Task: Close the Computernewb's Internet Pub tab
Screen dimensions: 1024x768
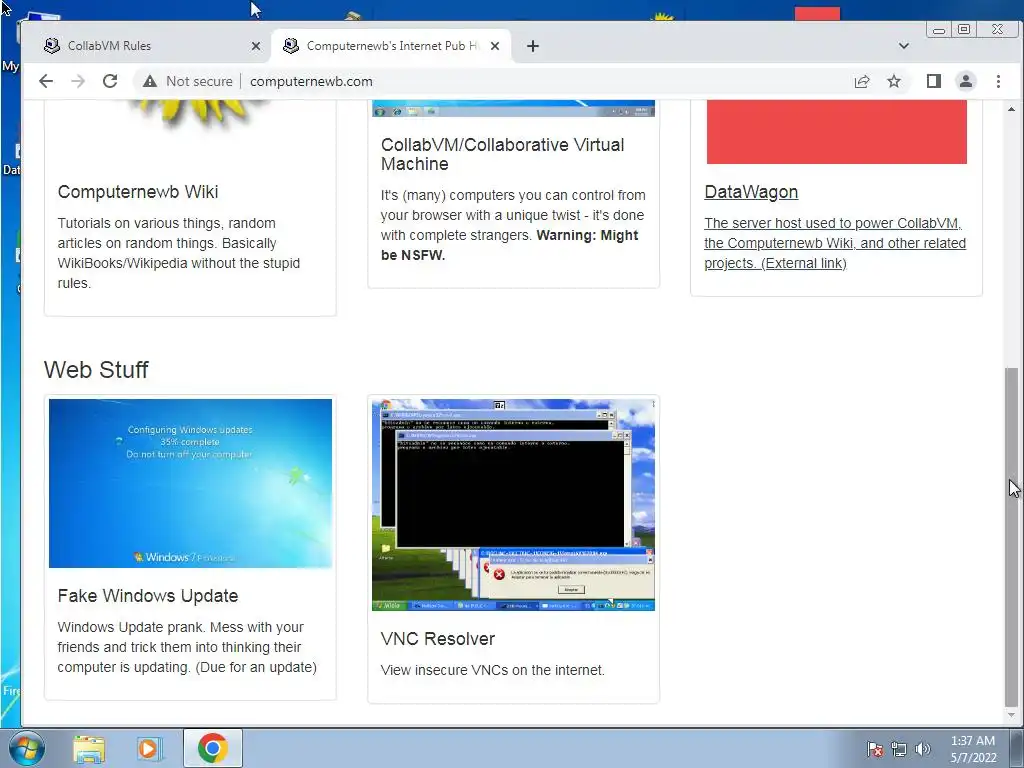Action: 495,46
